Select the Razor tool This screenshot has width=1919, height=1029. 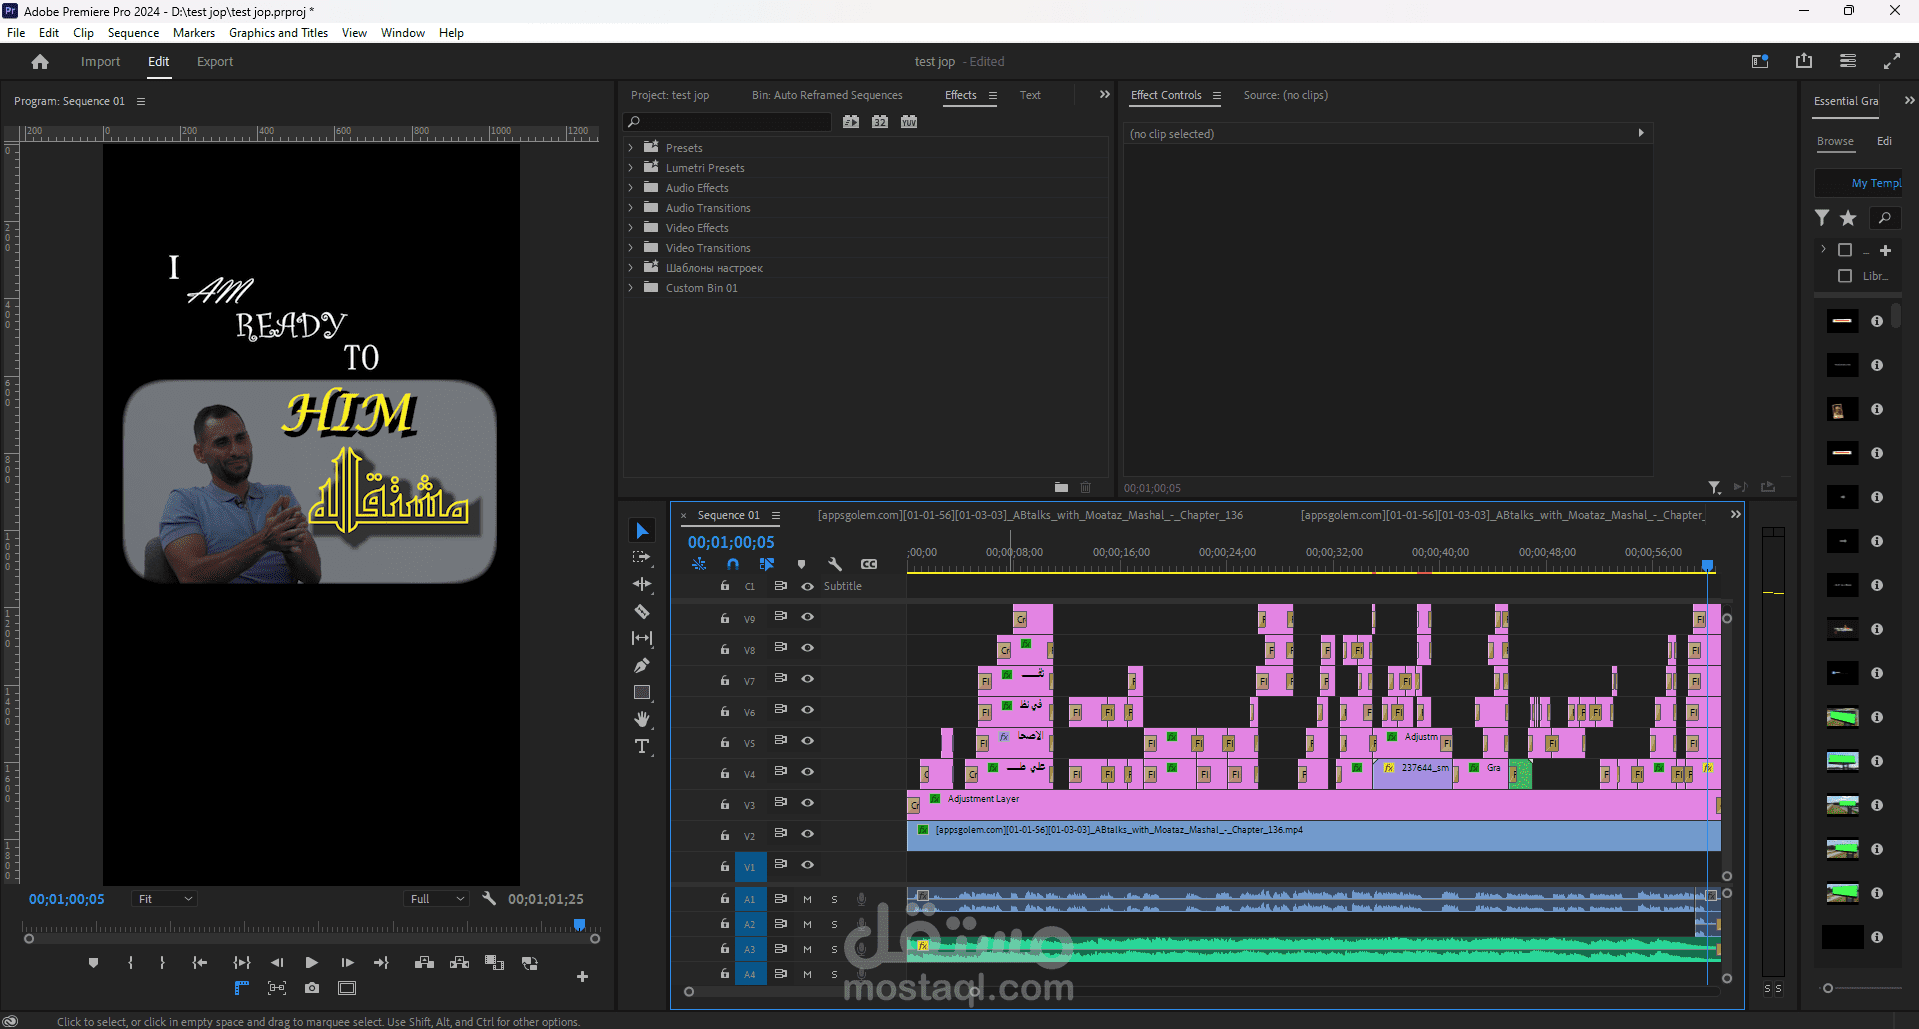[642, 611]
